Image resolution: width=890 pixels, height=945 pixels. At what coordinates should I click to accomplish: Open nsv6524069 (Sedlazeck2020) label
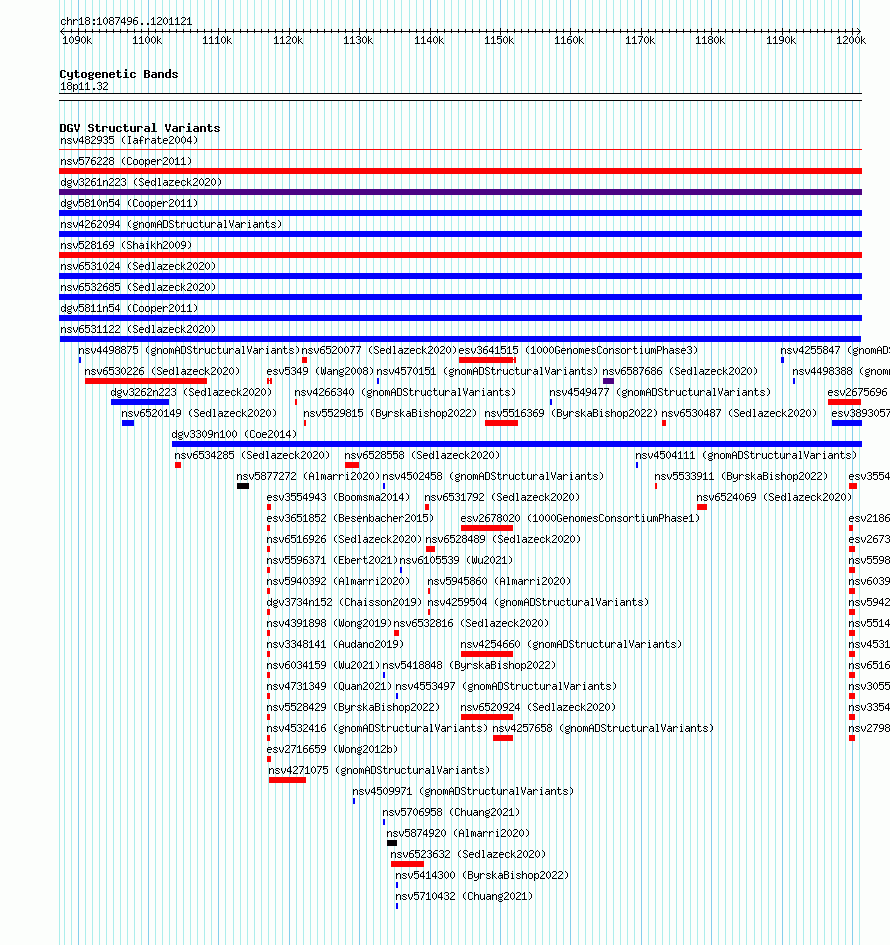pyautogui.click(x=774, y=498)
